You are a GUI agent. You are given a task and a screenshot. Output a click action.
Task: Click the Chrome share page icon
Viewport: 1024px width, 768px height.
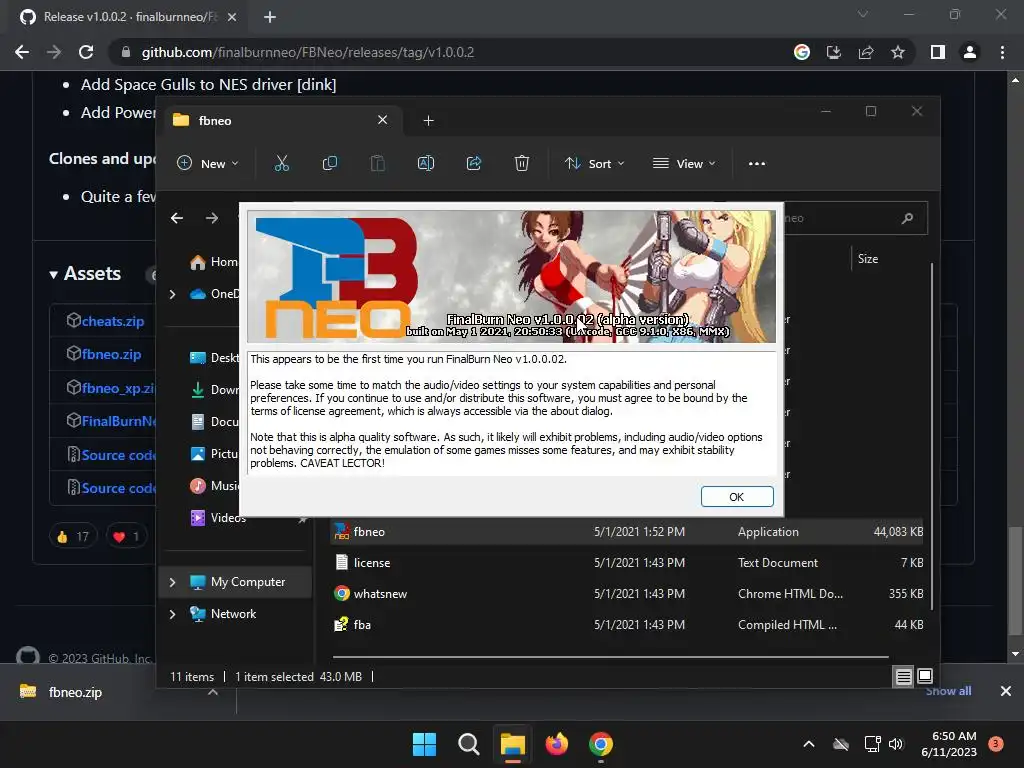866,52
